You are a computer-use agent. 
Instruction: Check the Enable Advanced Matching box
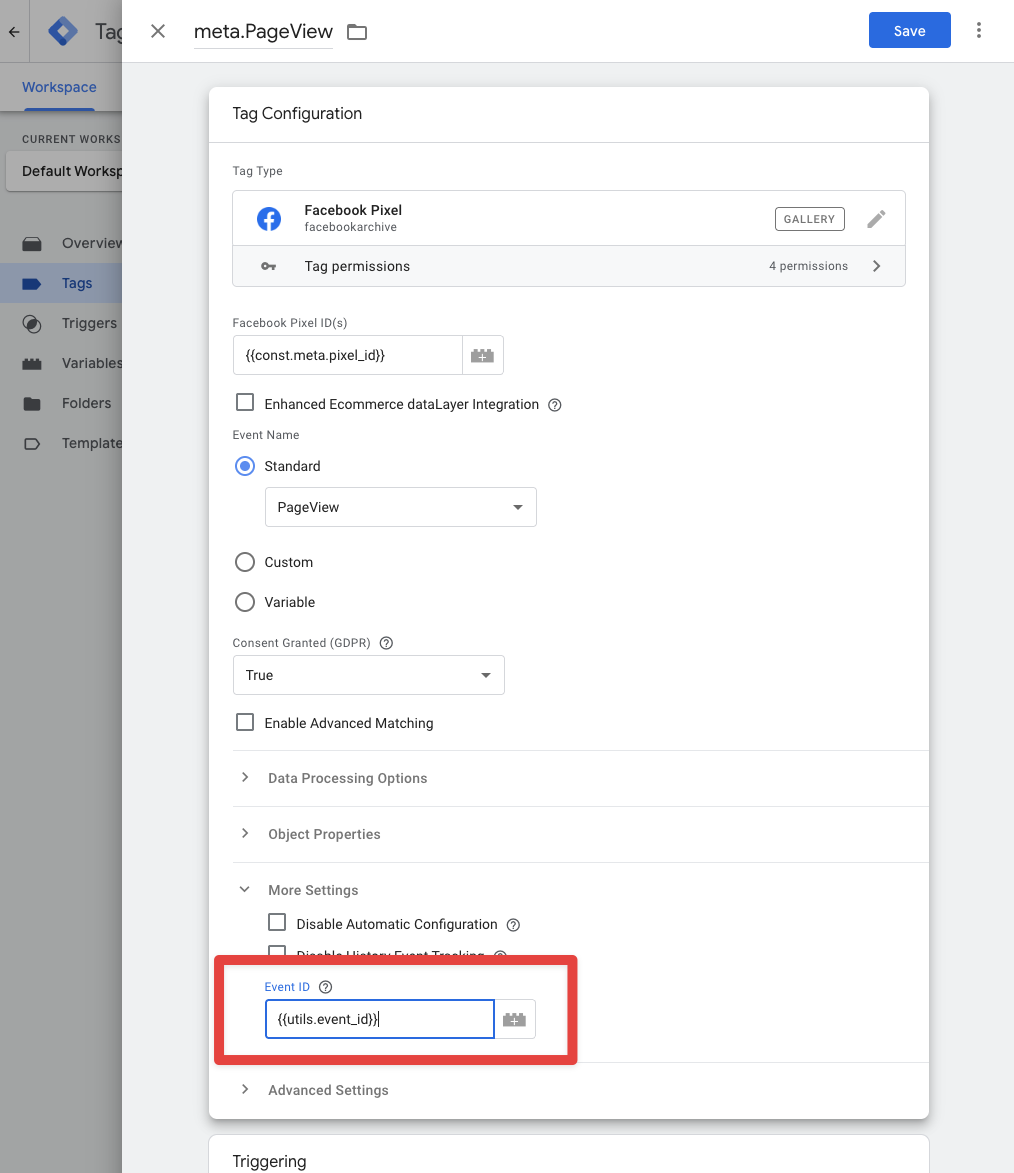[245, 722]
